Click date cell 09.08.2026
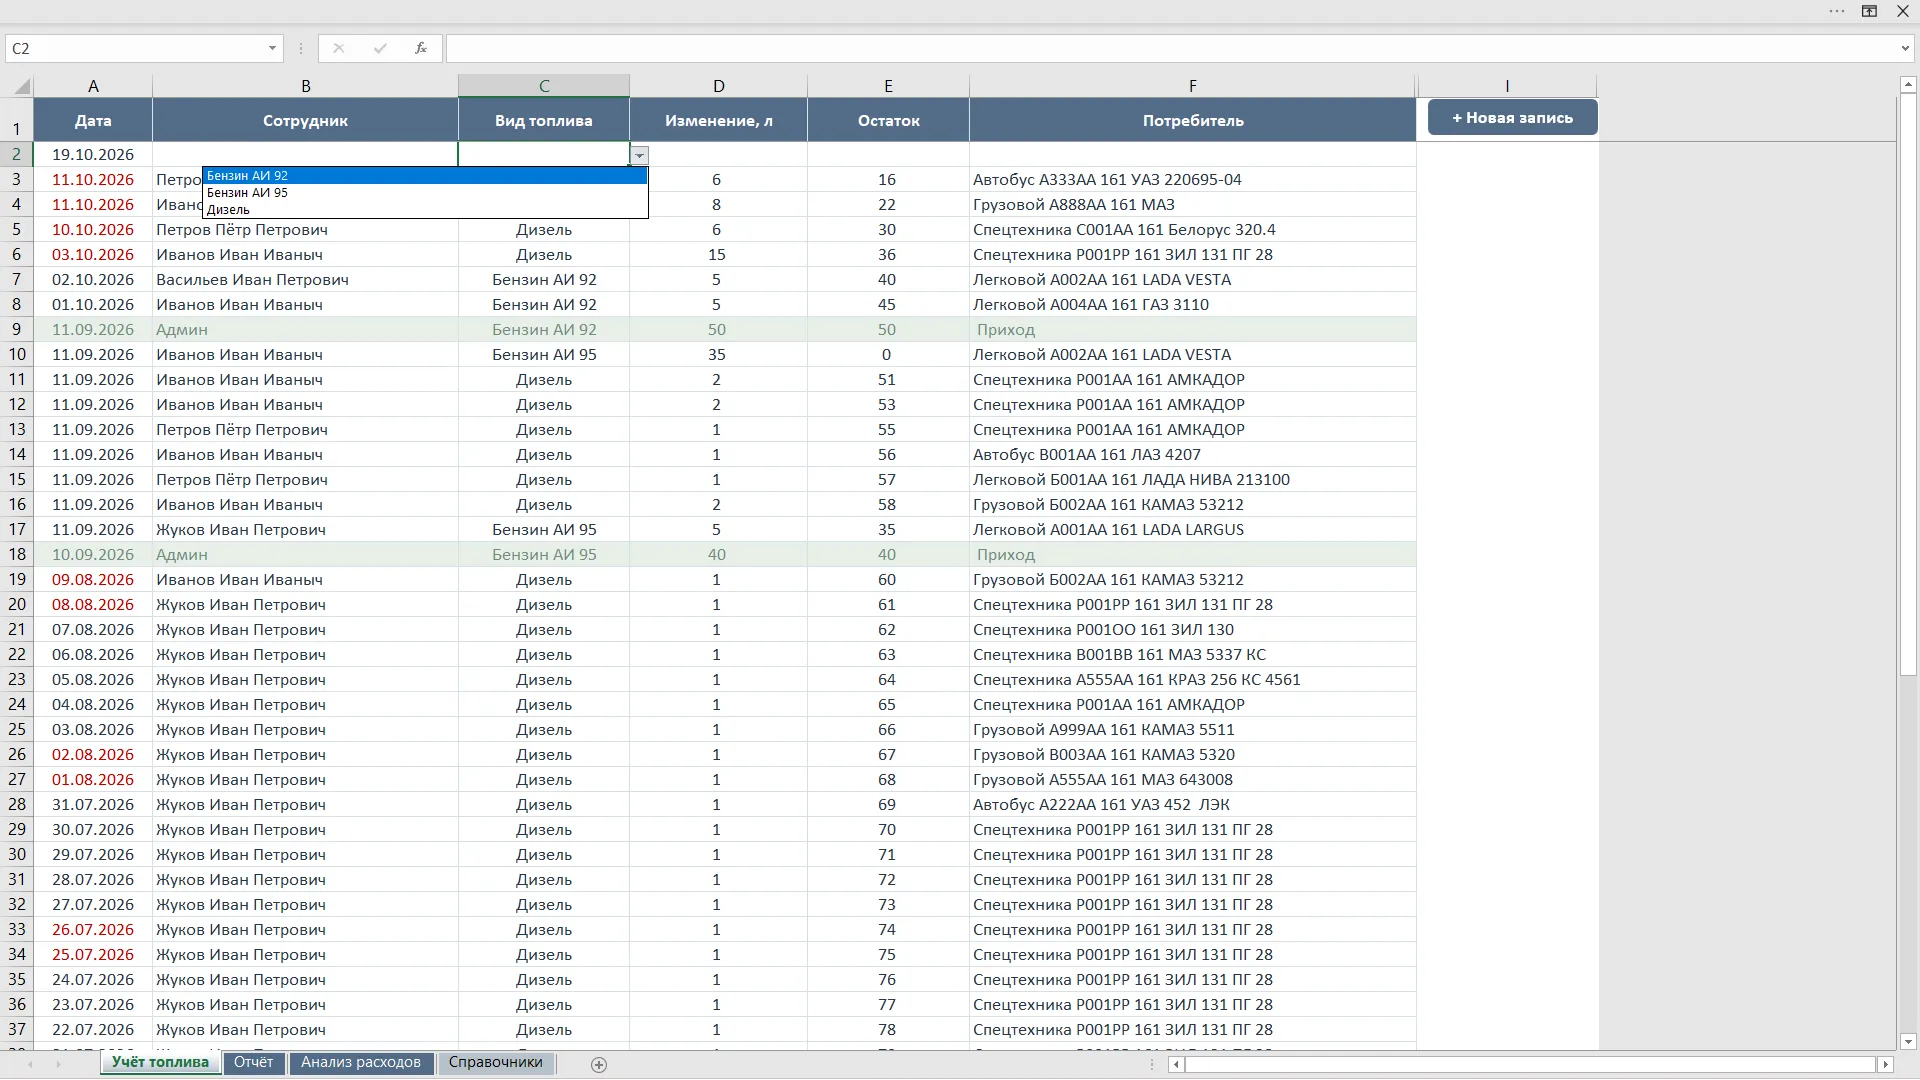This screenshot has width=1920, height=1080. pos(93,580)
